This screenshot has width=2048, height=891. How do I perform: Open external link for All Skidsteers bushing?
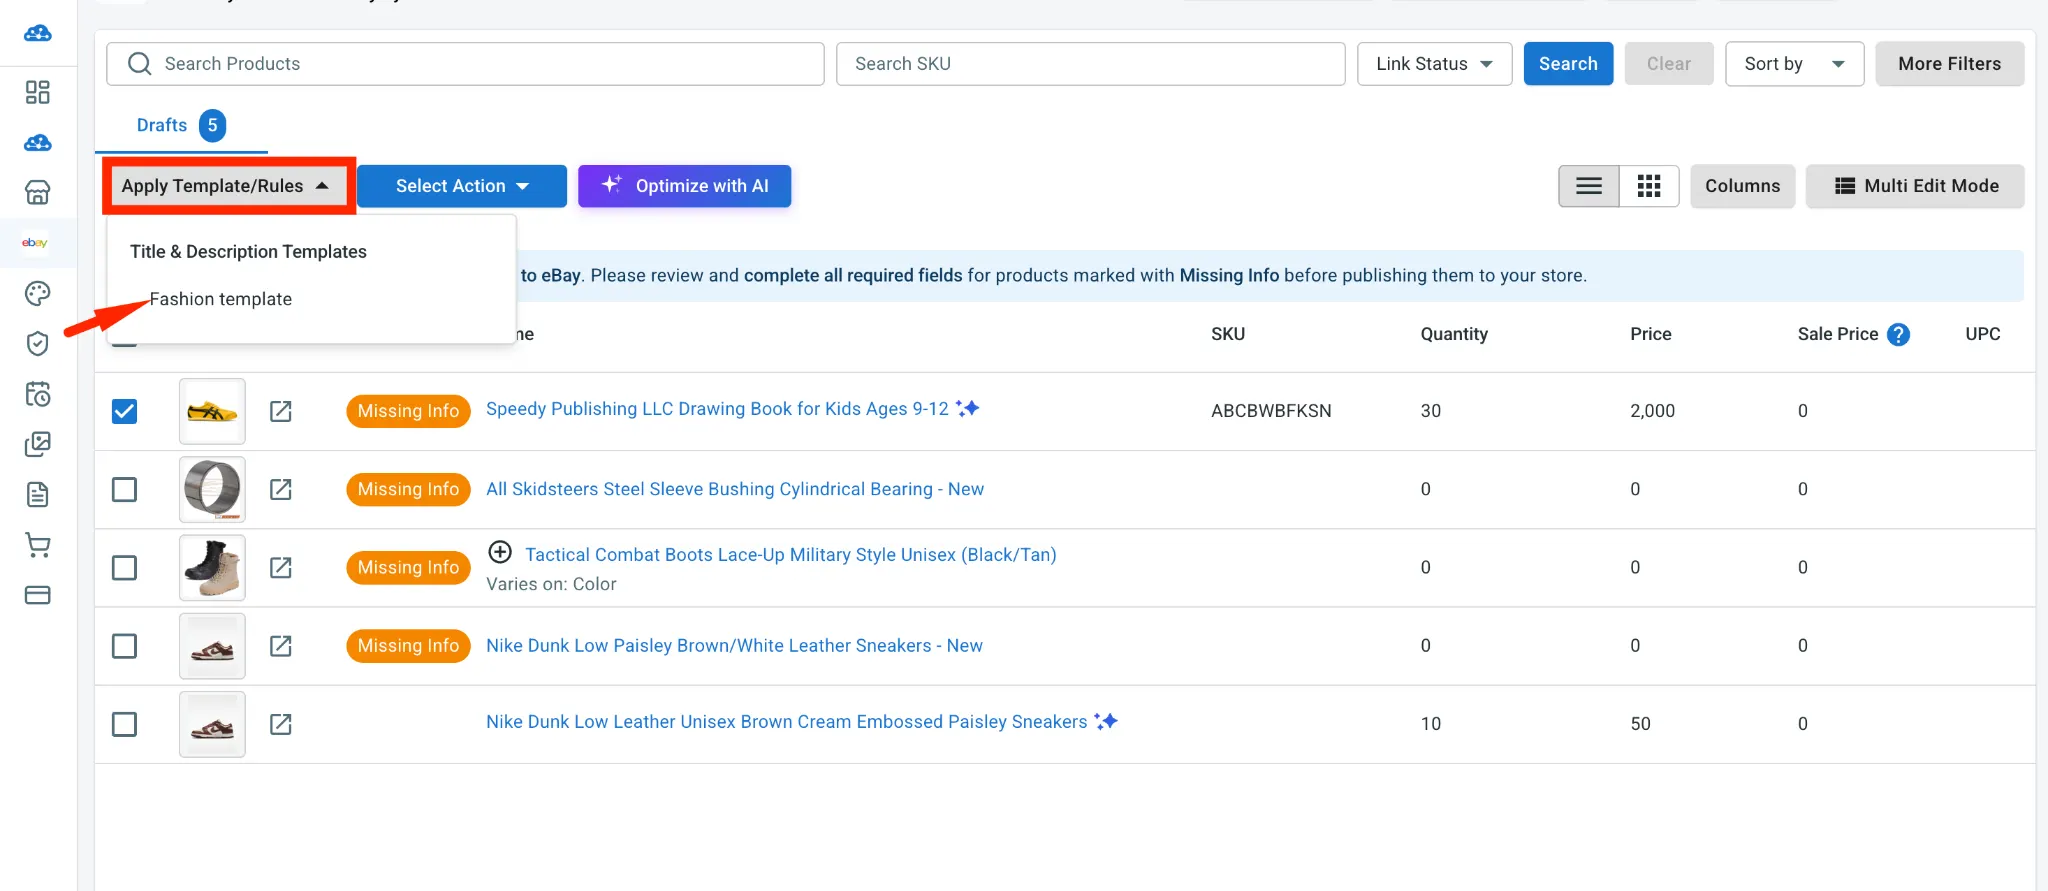pyautogui.click(x=281, y=489)
